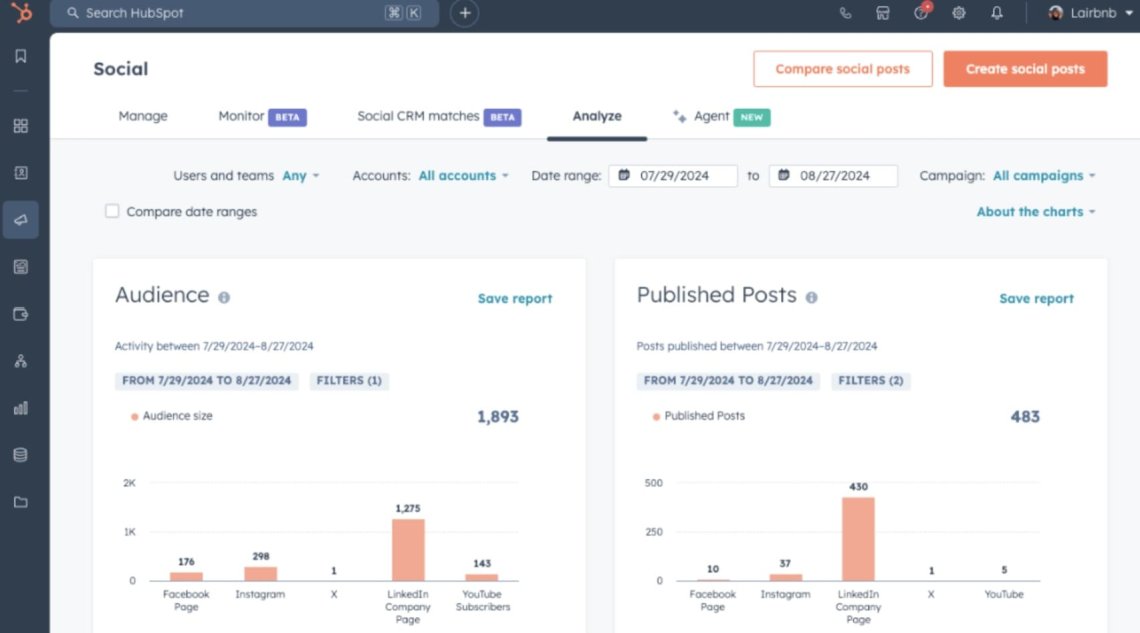Open the Data management database icon in sidebar

(20, 455)
